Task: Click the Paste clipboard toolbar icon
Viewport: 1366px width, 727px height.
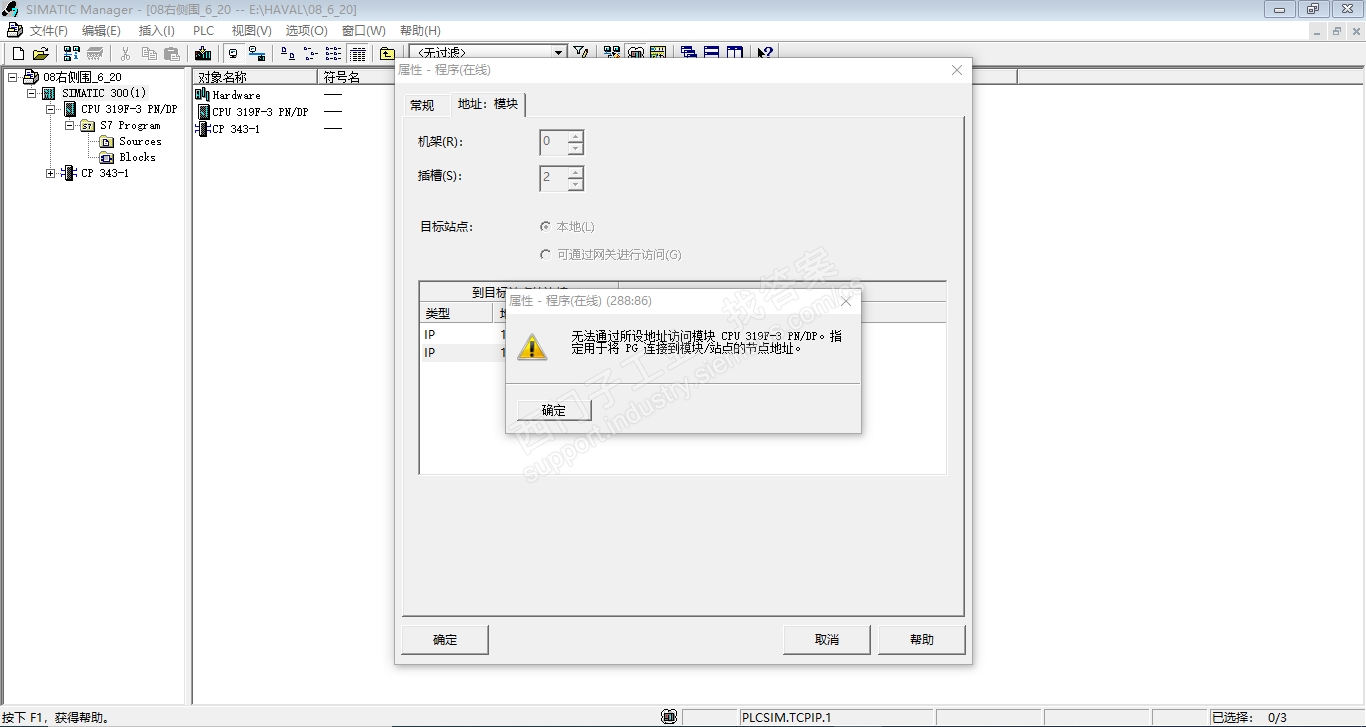Action: click(172, 53)
